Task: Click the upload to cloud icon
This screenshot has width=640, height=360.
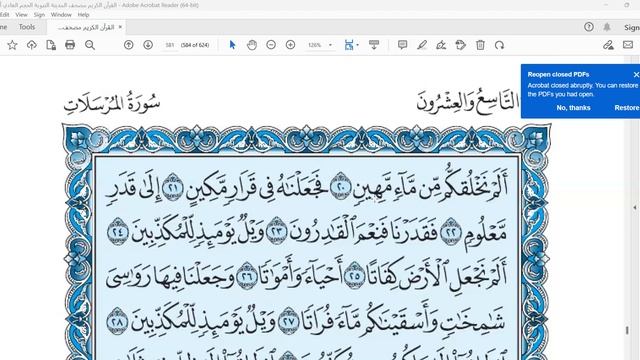Action: point(31,45)
